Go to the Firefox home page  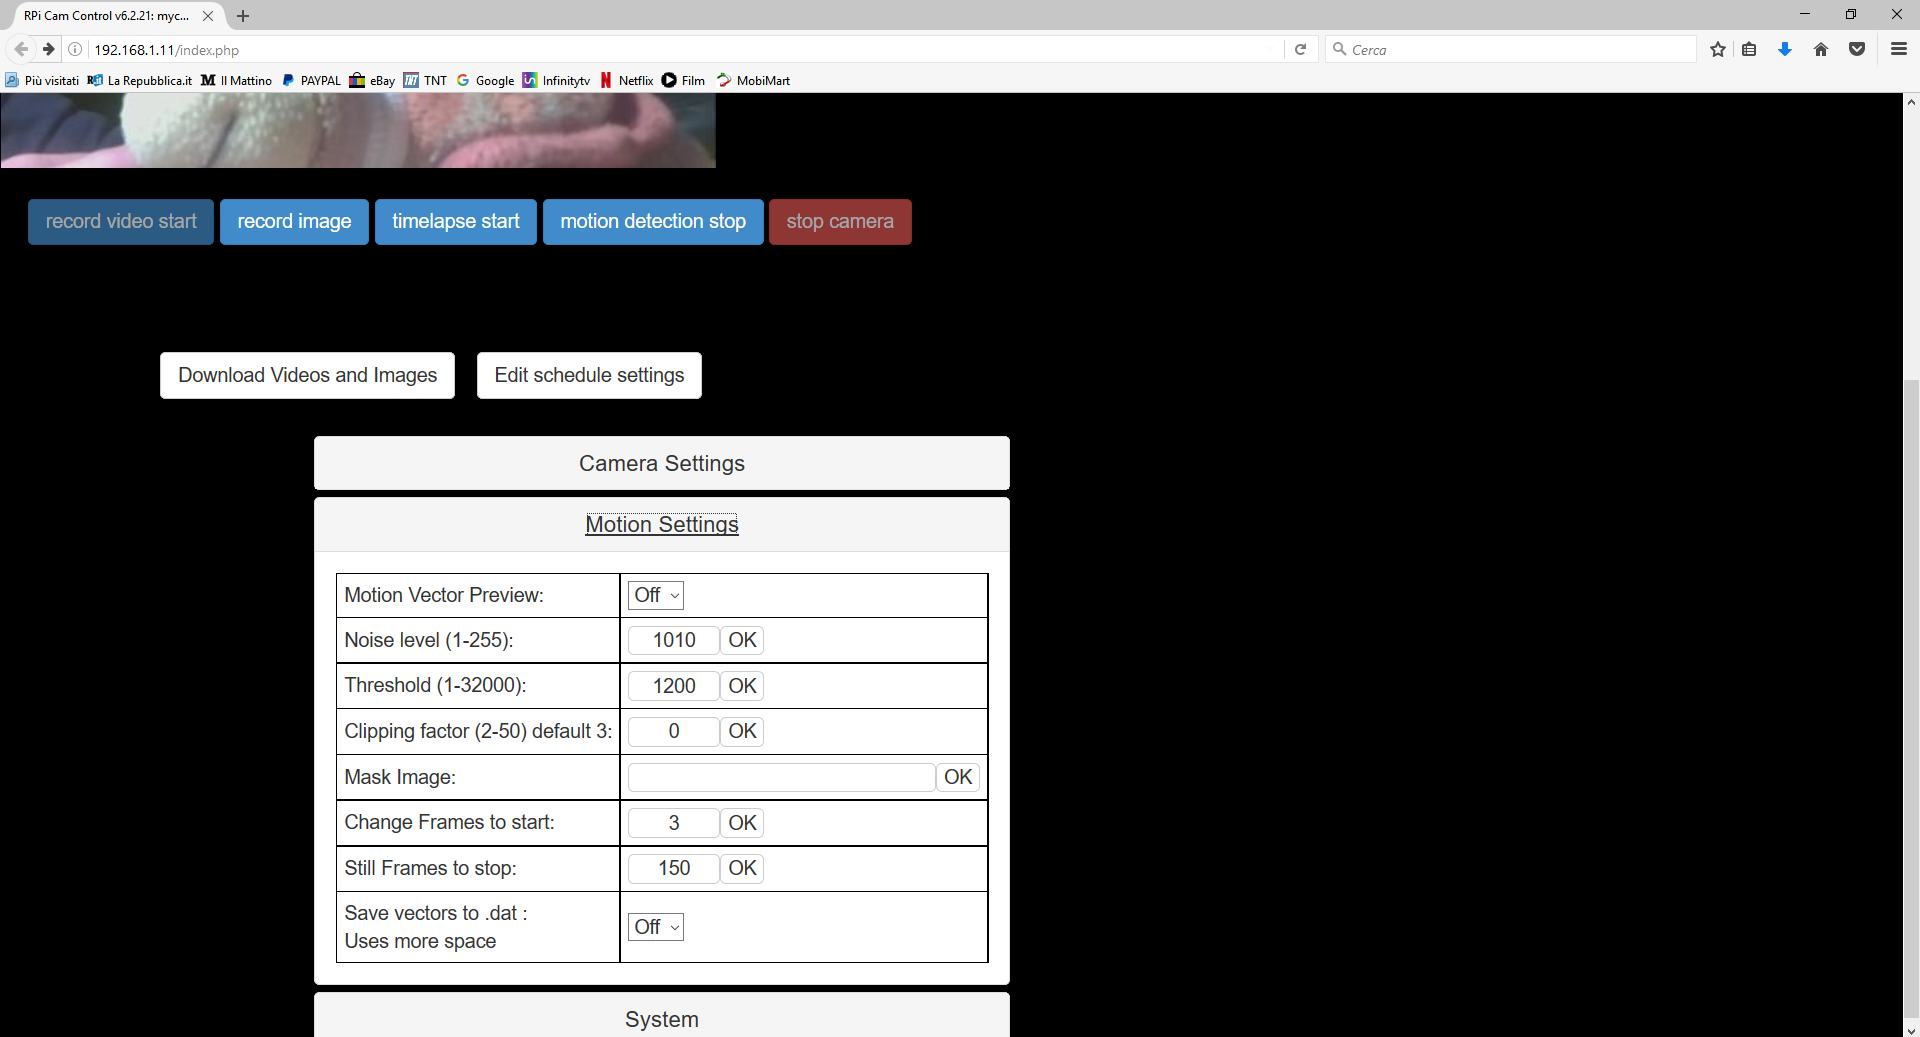(x=1821, y=49)
